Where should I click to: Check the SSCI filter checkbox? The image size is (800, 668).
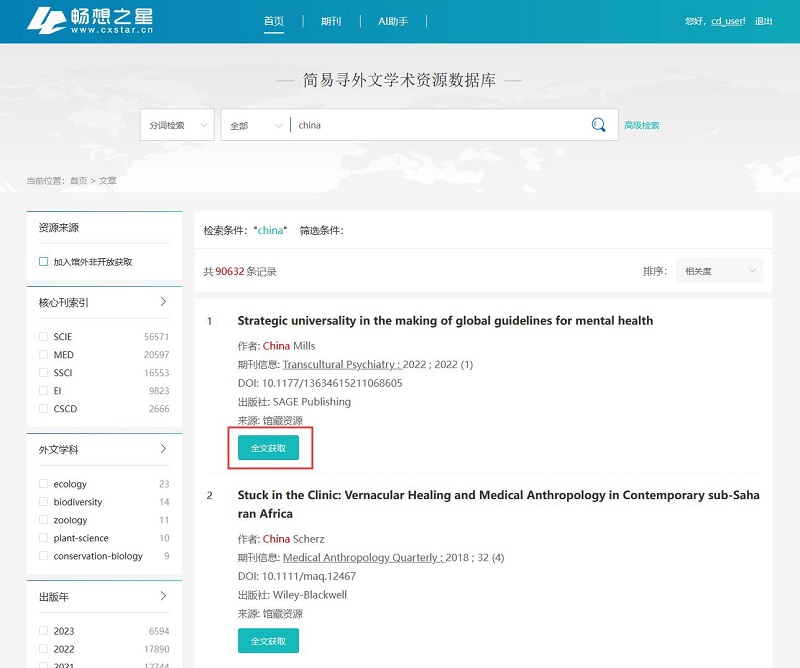[x=43, y=373]
